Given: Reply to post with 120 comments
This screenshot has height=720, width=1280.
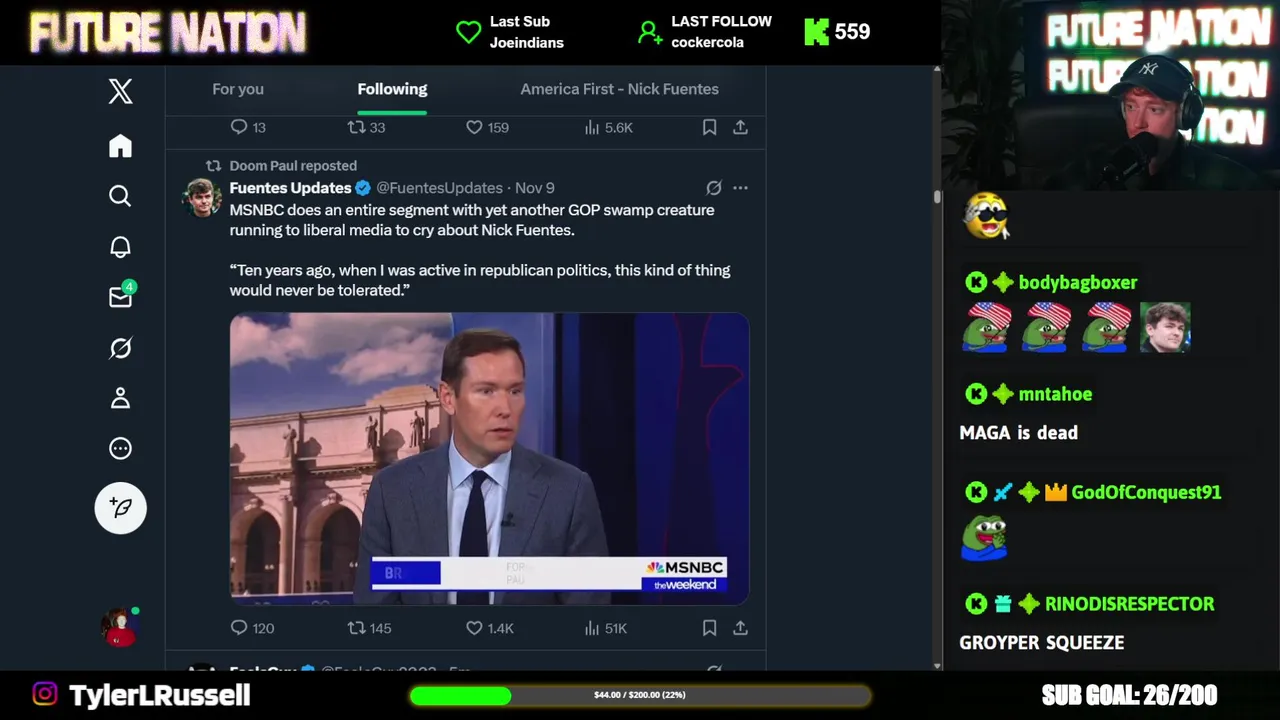Looking at the screenshot, I should (252, 628).
